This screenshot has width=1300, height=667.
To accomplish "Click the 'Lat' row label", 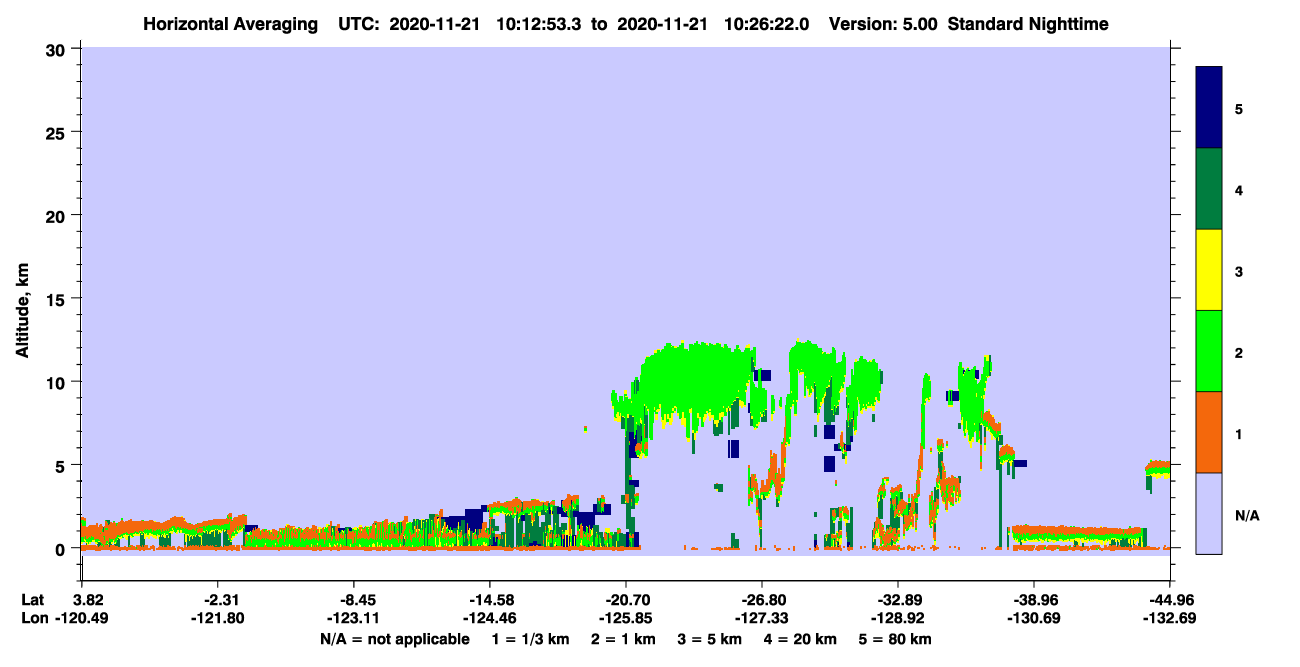I will tap(33, 601).
